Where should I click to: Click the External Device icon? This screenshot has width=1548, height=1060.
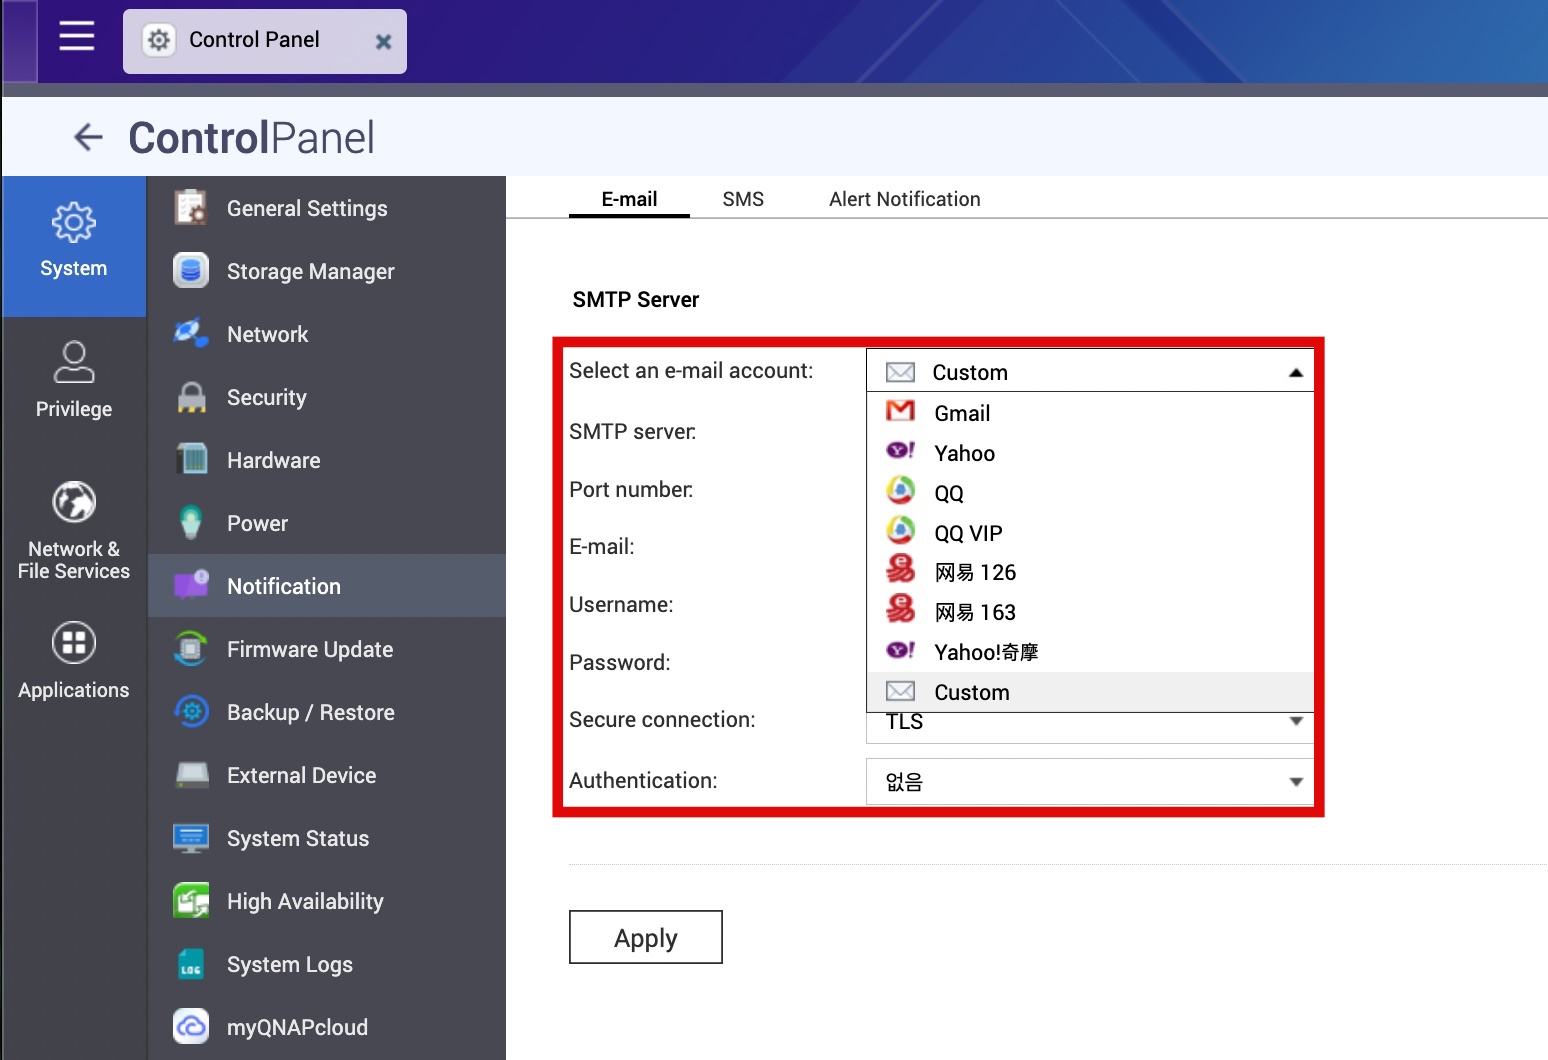point(191,775)
